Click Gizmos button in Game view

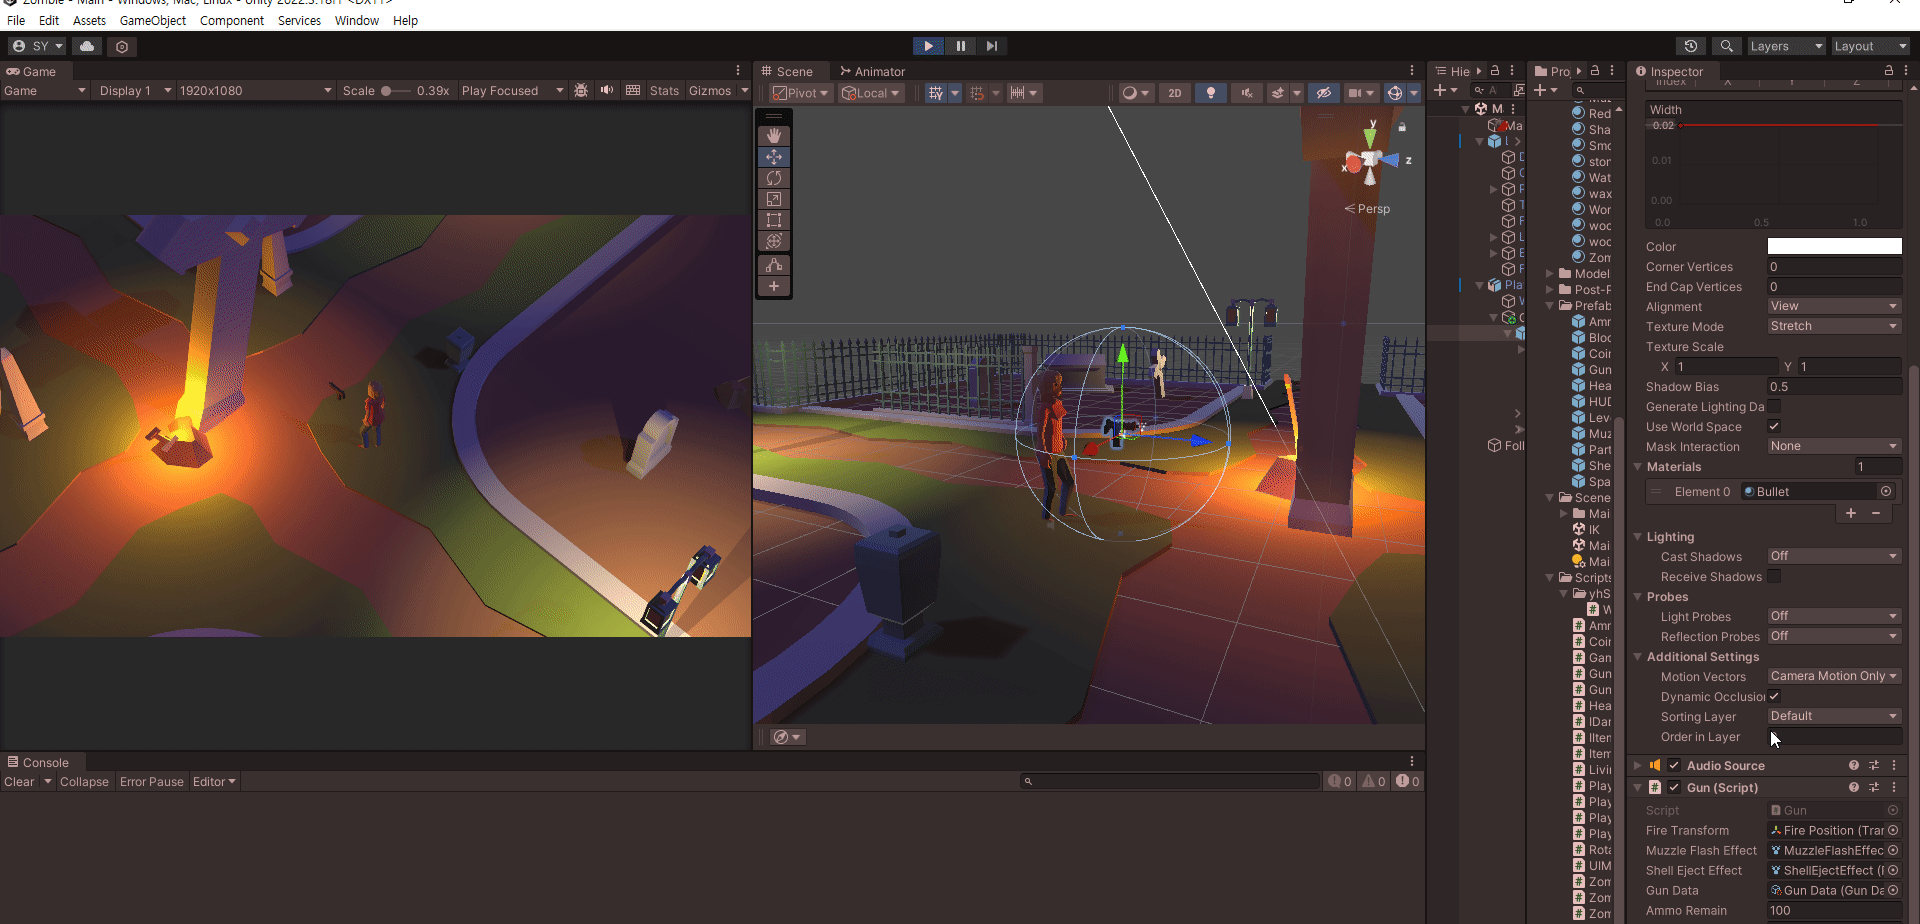(710, 91)
